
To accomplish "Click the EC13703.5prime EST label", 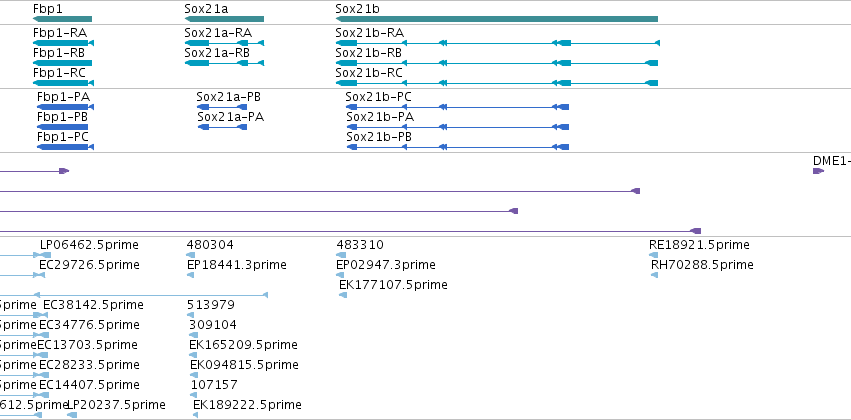I will (87, 345).
